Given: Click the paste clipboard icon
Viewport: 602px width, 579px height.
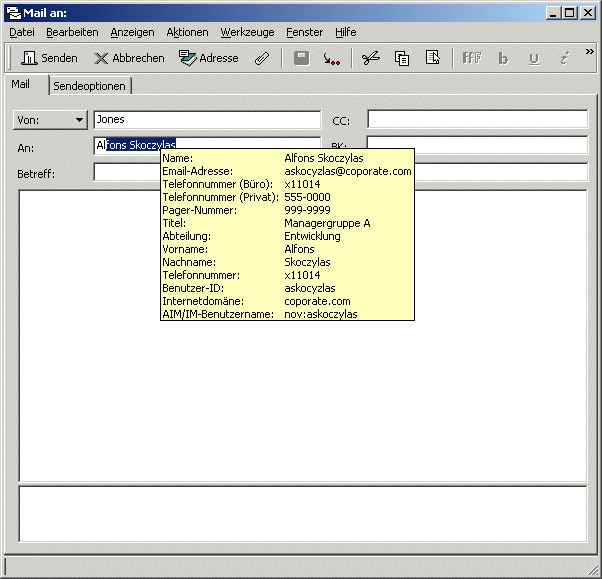Looking at the screenshot, I should 432,58.
